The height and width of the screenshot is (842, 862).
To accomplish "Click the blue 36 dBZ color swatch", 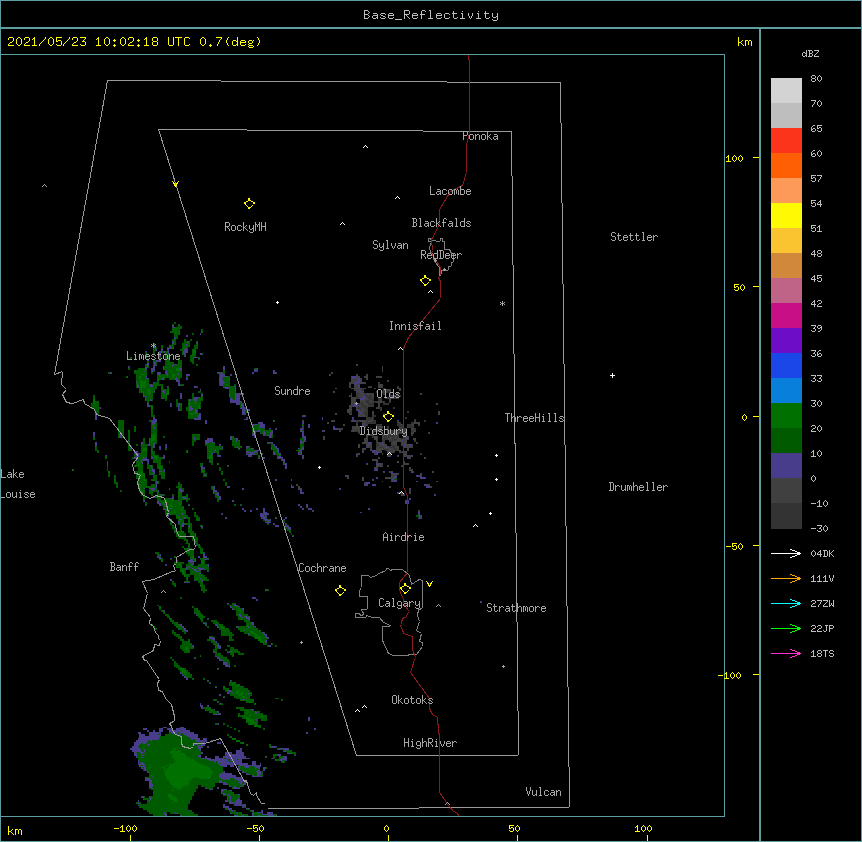I will (786, 365).
